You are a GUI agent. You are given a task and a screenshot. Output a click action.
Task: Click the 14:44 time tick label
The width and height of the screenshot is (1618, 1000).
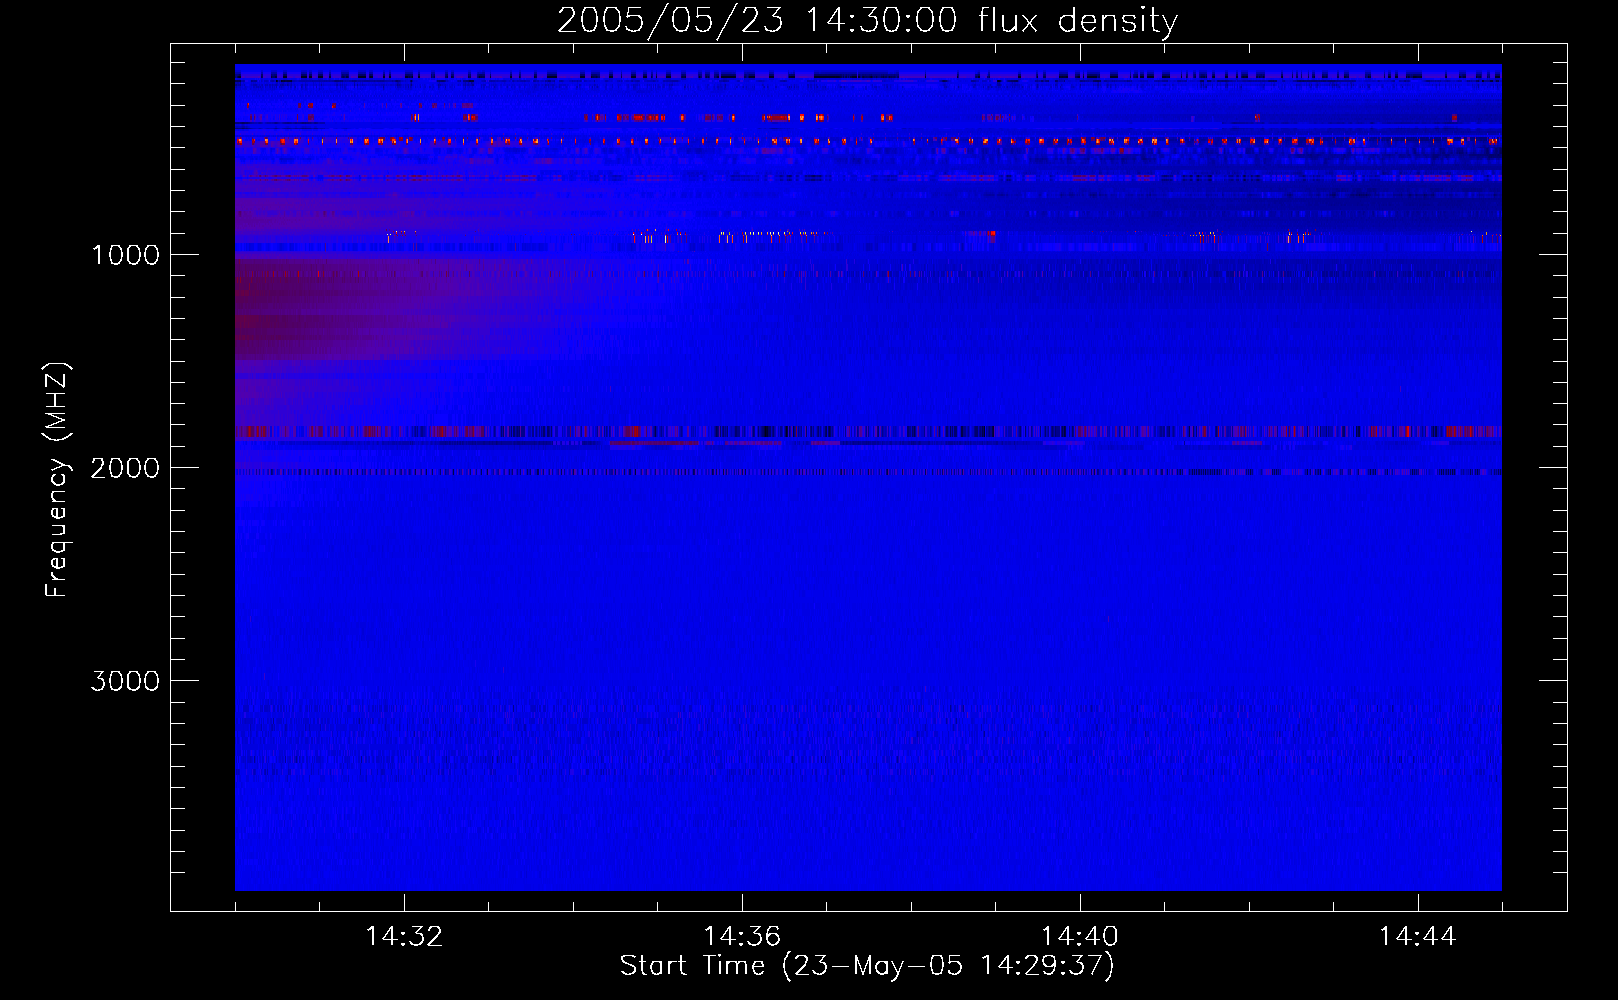pos(1418,937)
